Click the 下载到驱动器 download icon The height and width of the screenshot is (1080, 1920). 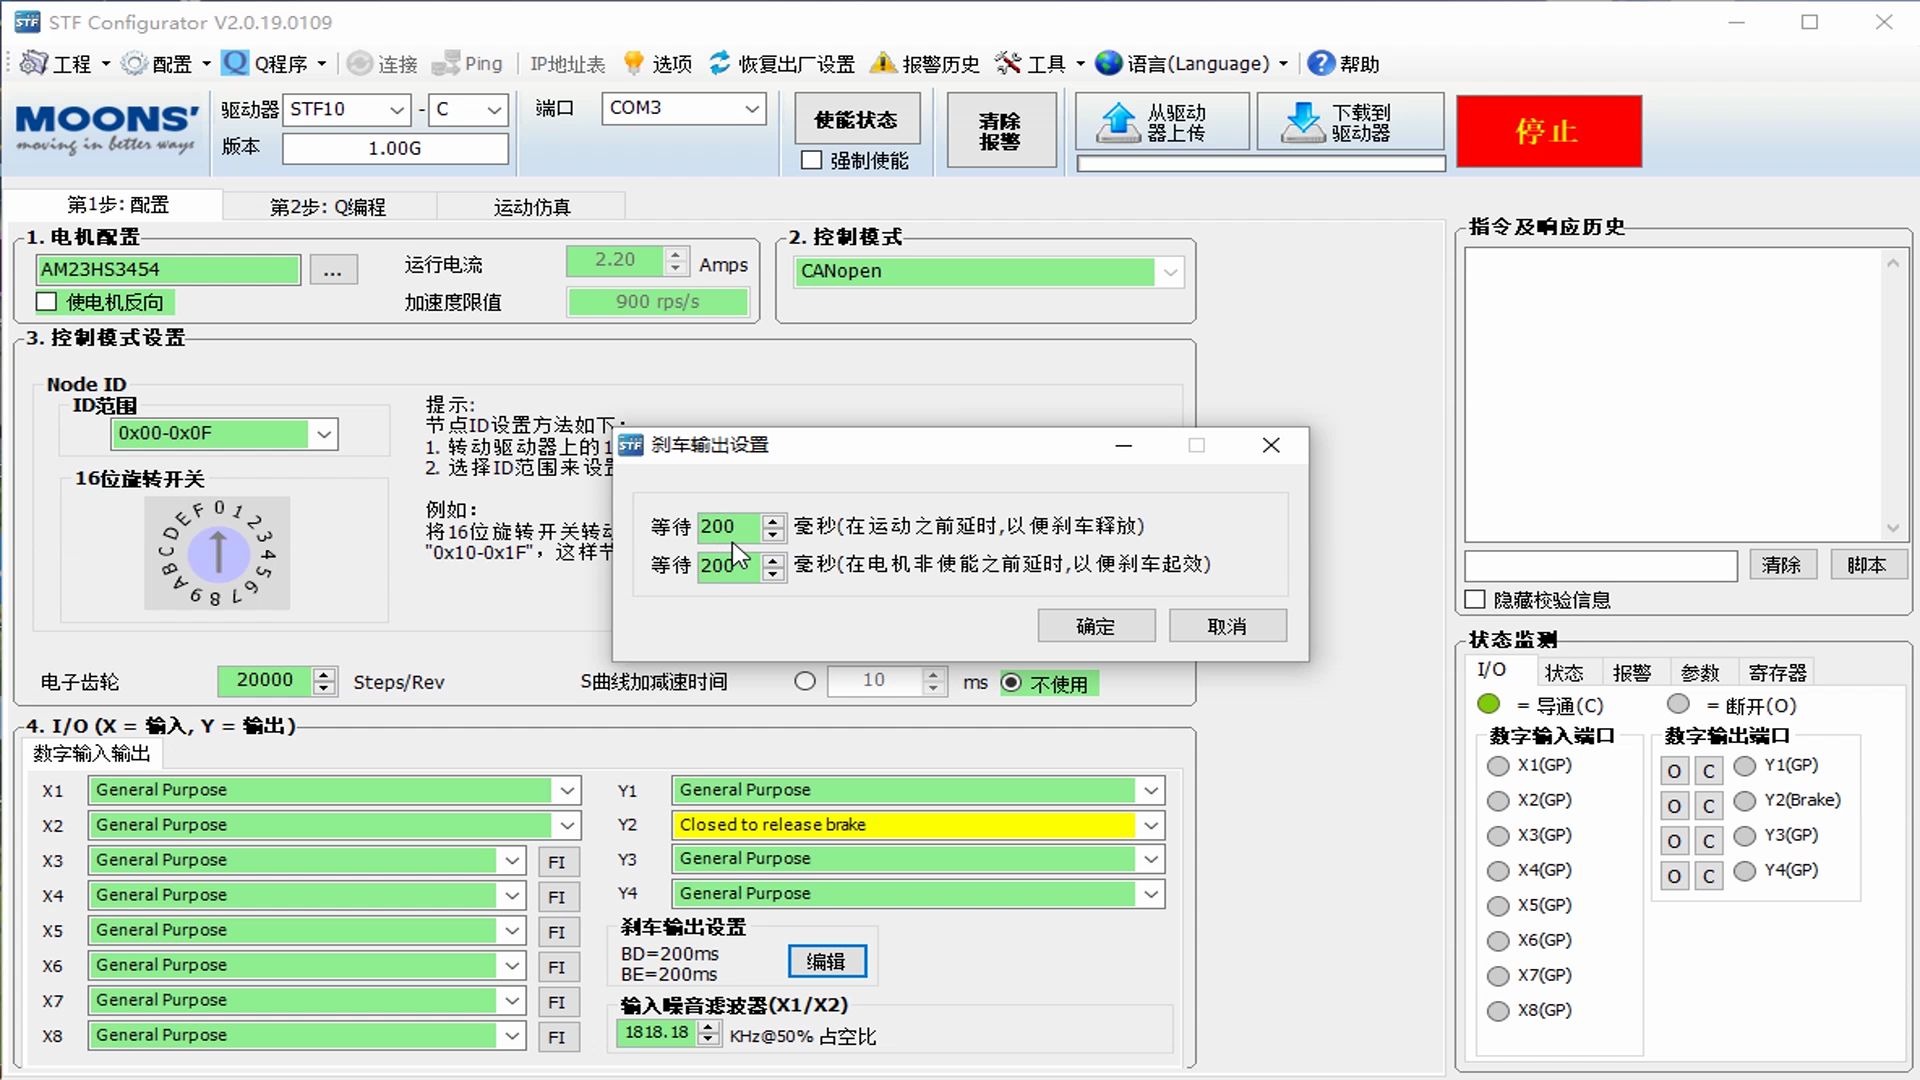pyautogui.click(x=1302, y=120)
